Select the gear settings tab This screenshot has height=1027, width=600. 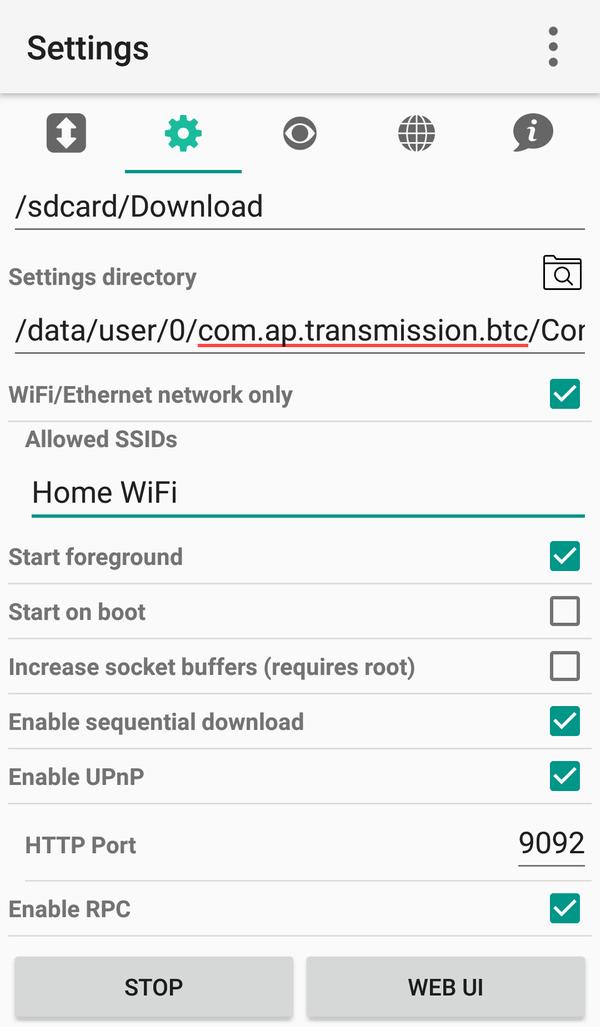click(183, 133)
